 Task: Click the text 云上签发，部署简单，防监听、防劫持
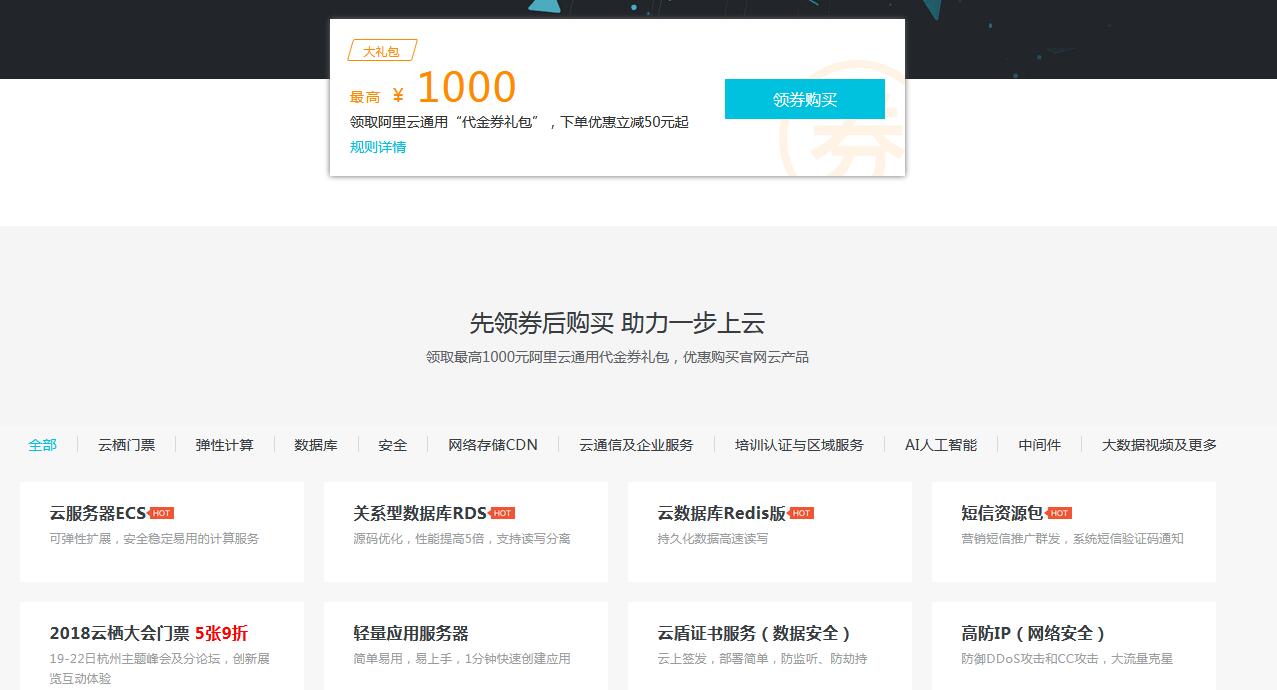coord(763,658)
